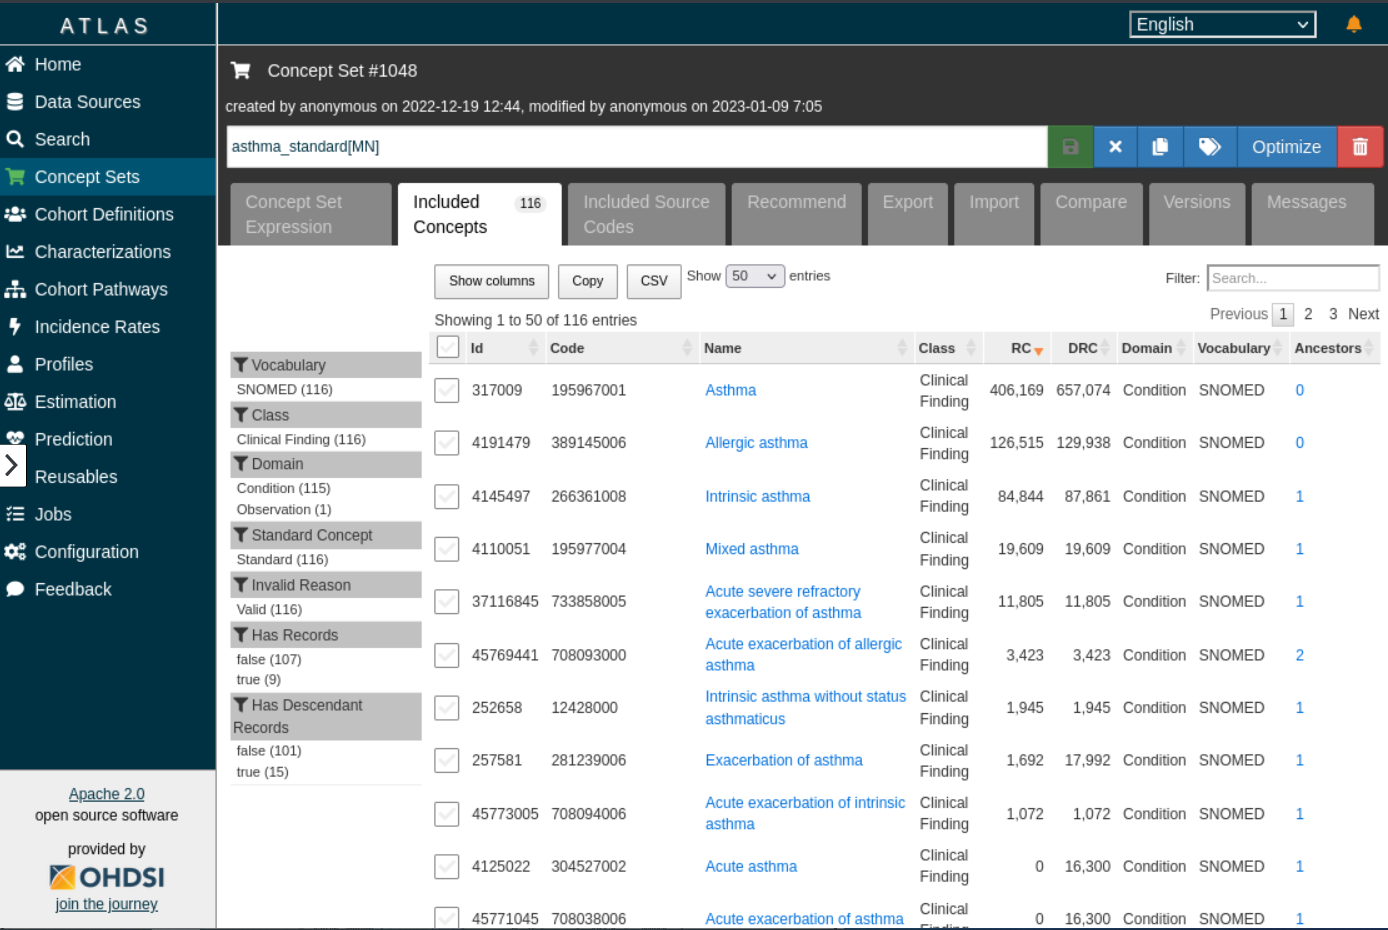Open the entries-per-page dropdown showing 50
This screenshot has width=1388, height=930.
click(x=755, y=276)
